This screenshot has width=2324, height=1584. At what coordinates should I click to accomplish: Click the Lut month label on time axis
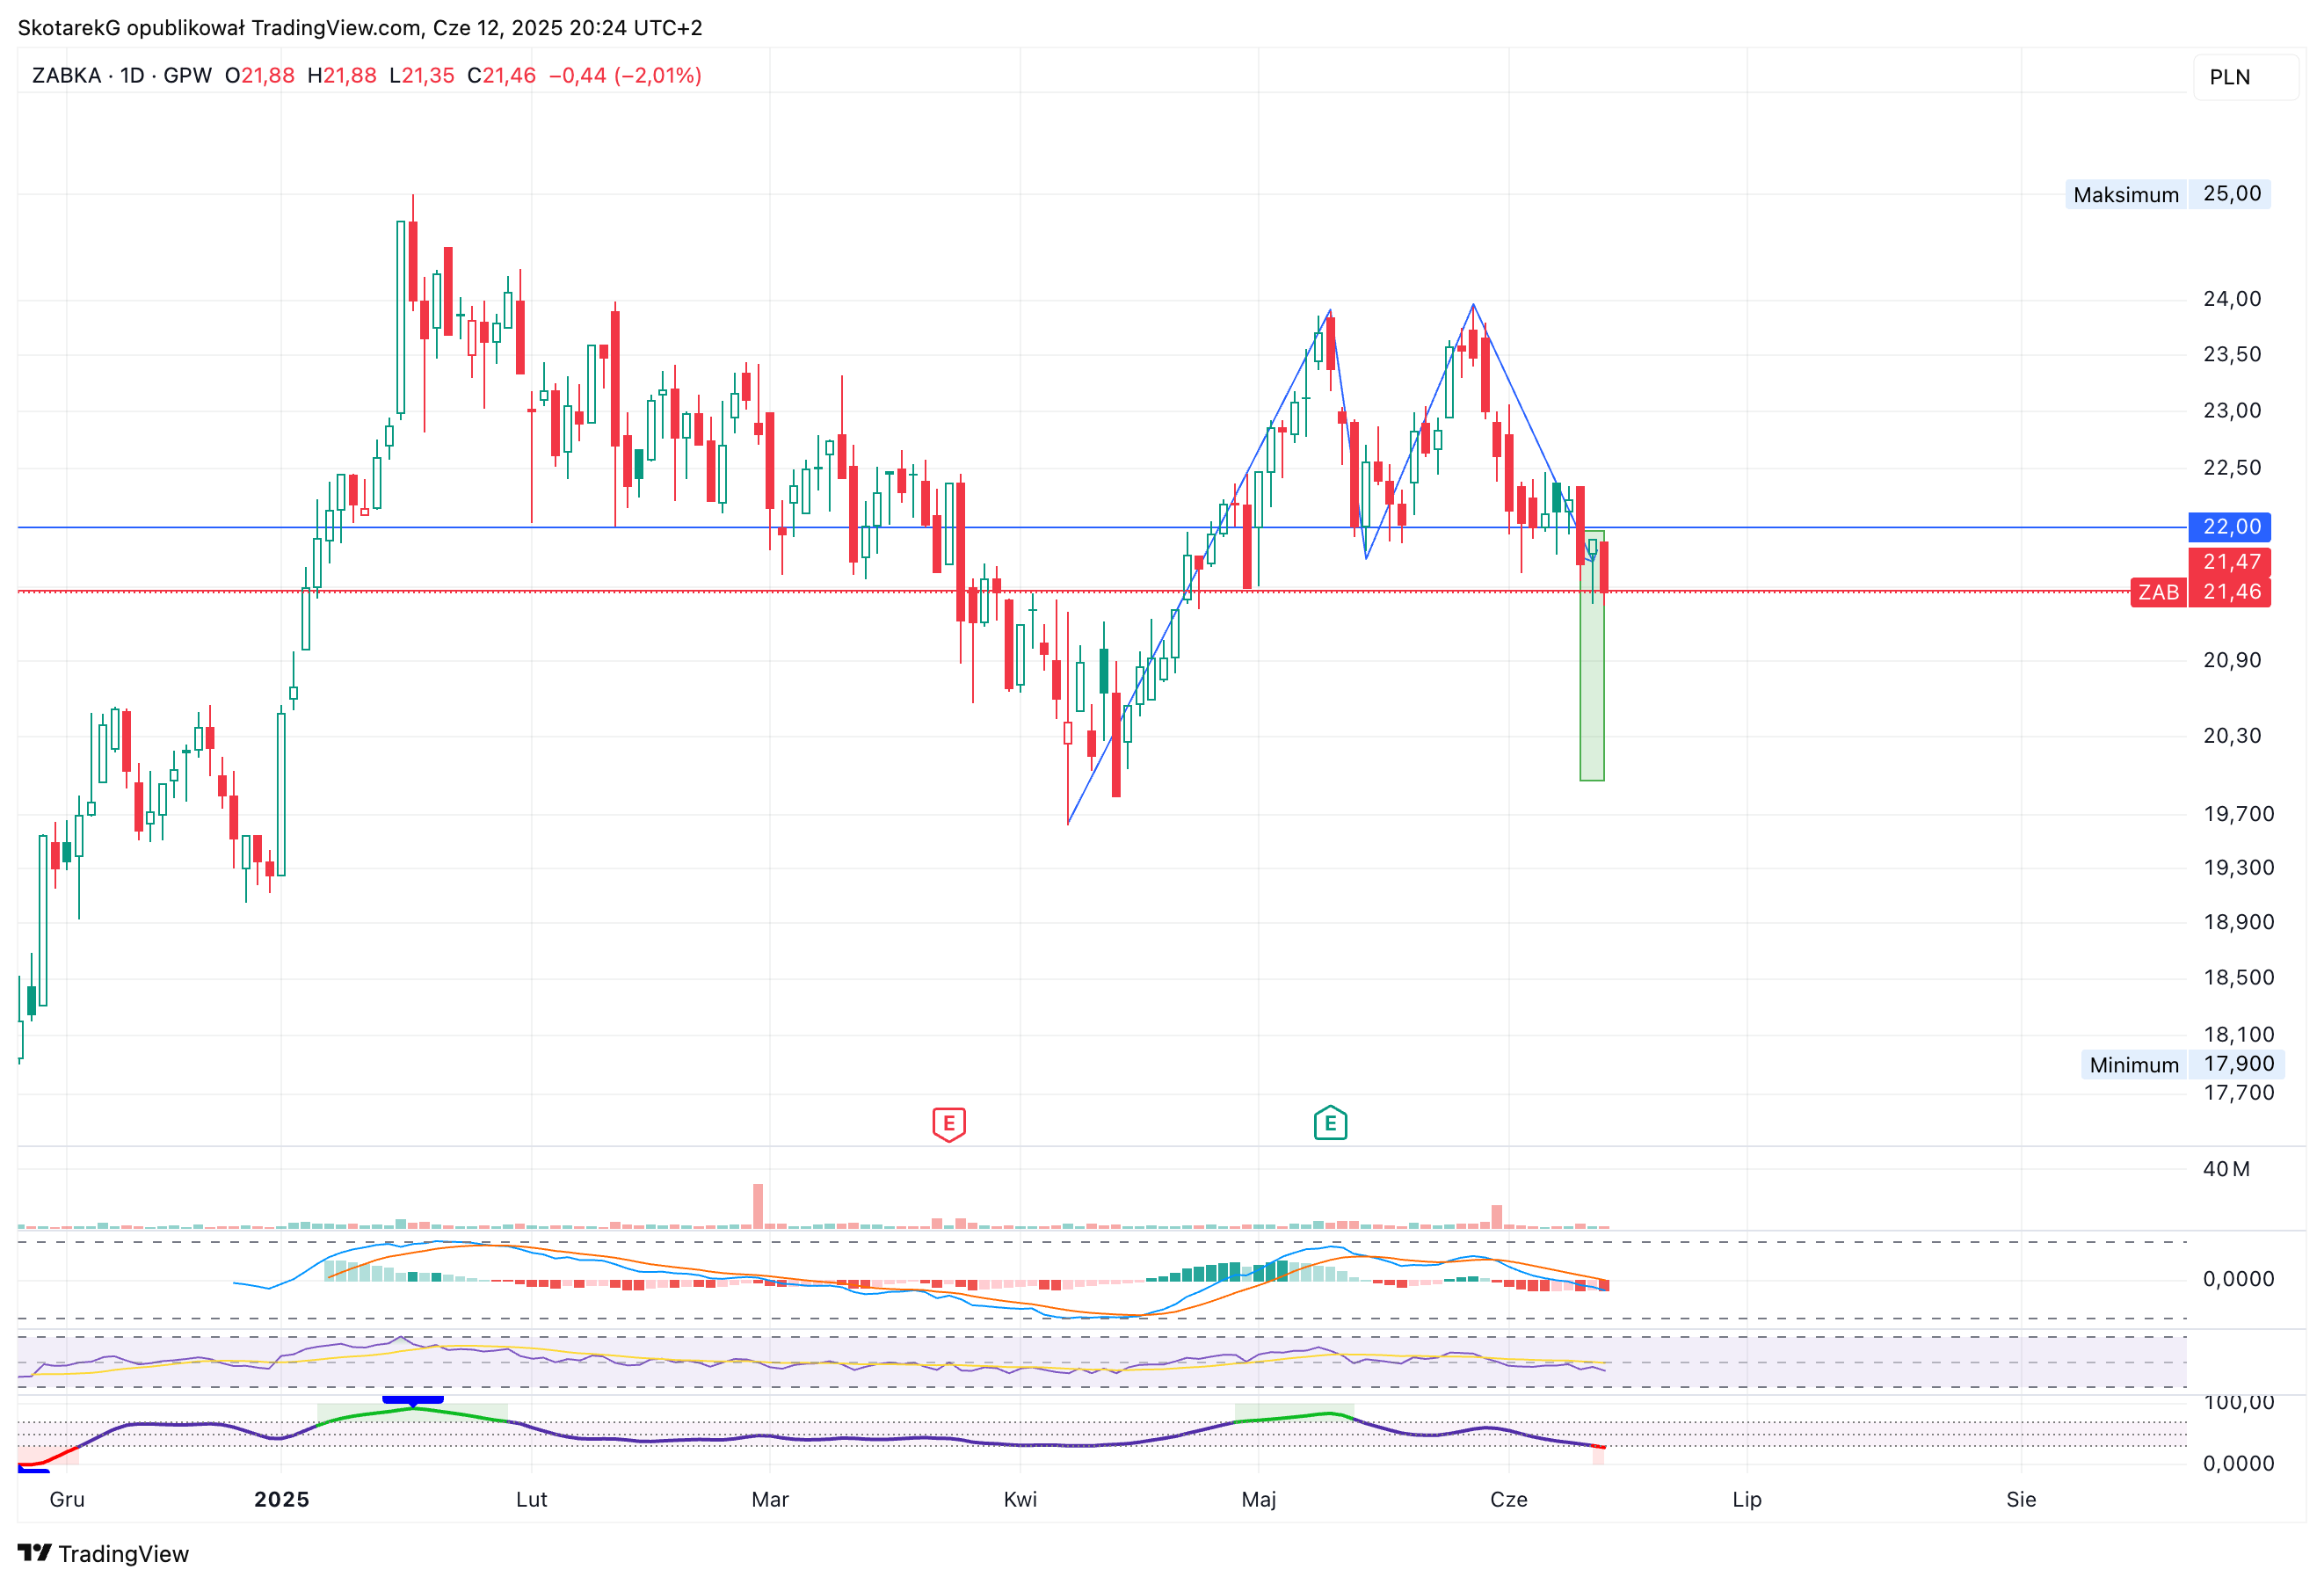pyautogui.click(x=531, y=1499)
